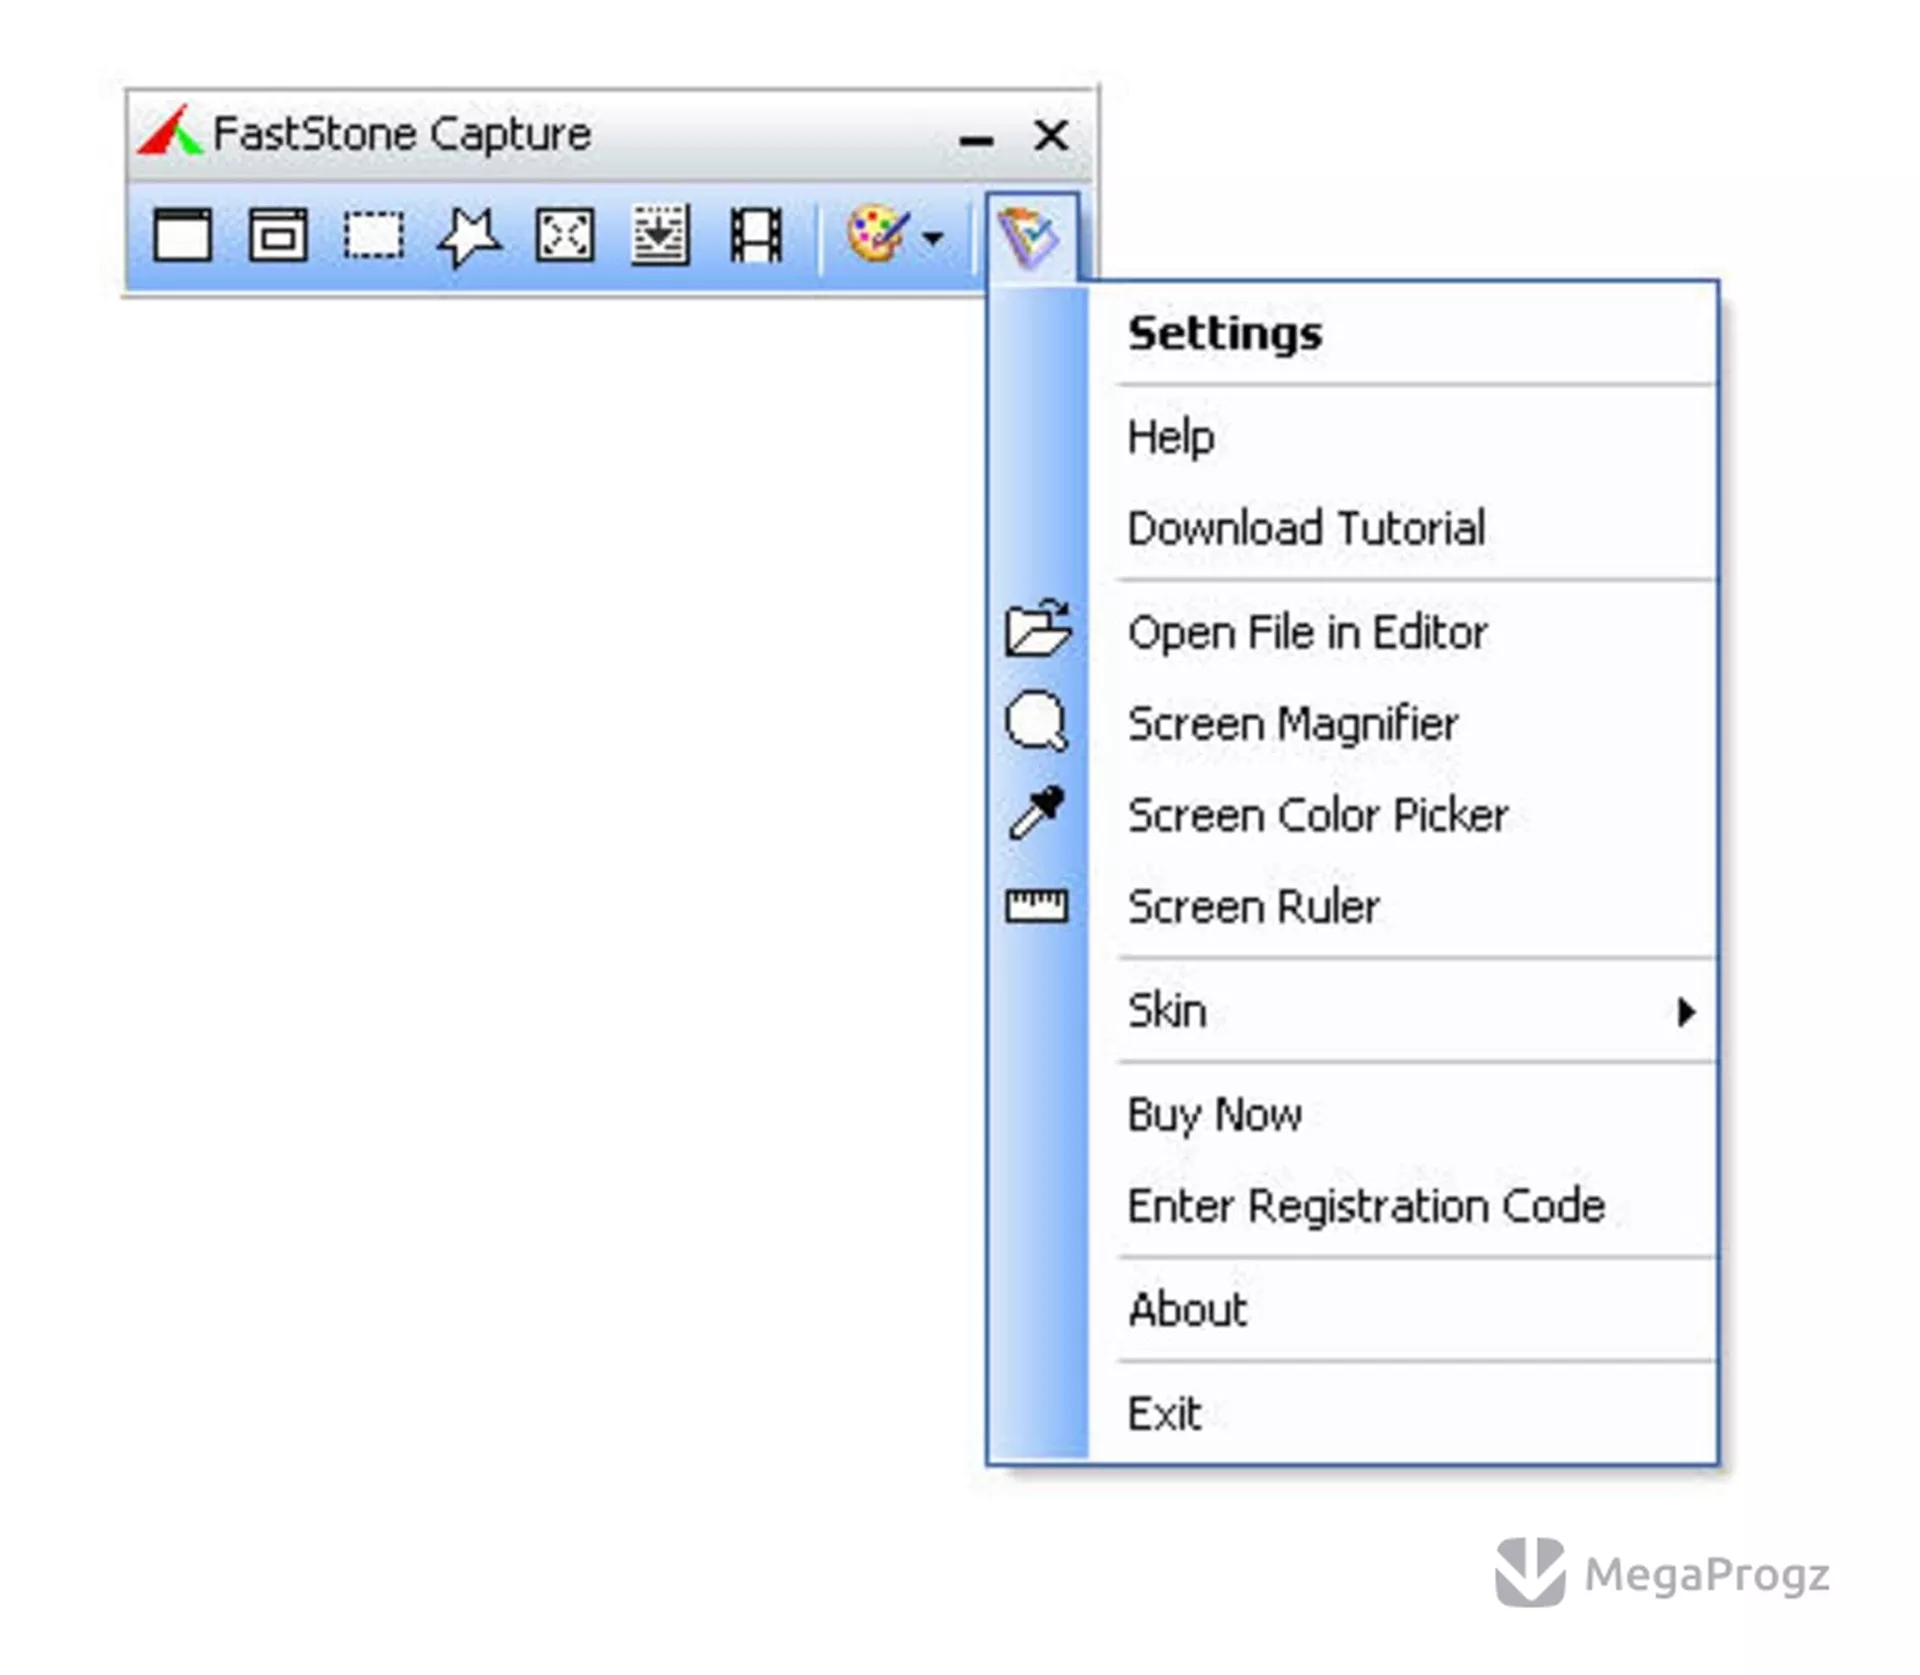Minimize the FastStone Capture panel
This screenshot has height=1675, width=1920.
(x=976, y=140)
